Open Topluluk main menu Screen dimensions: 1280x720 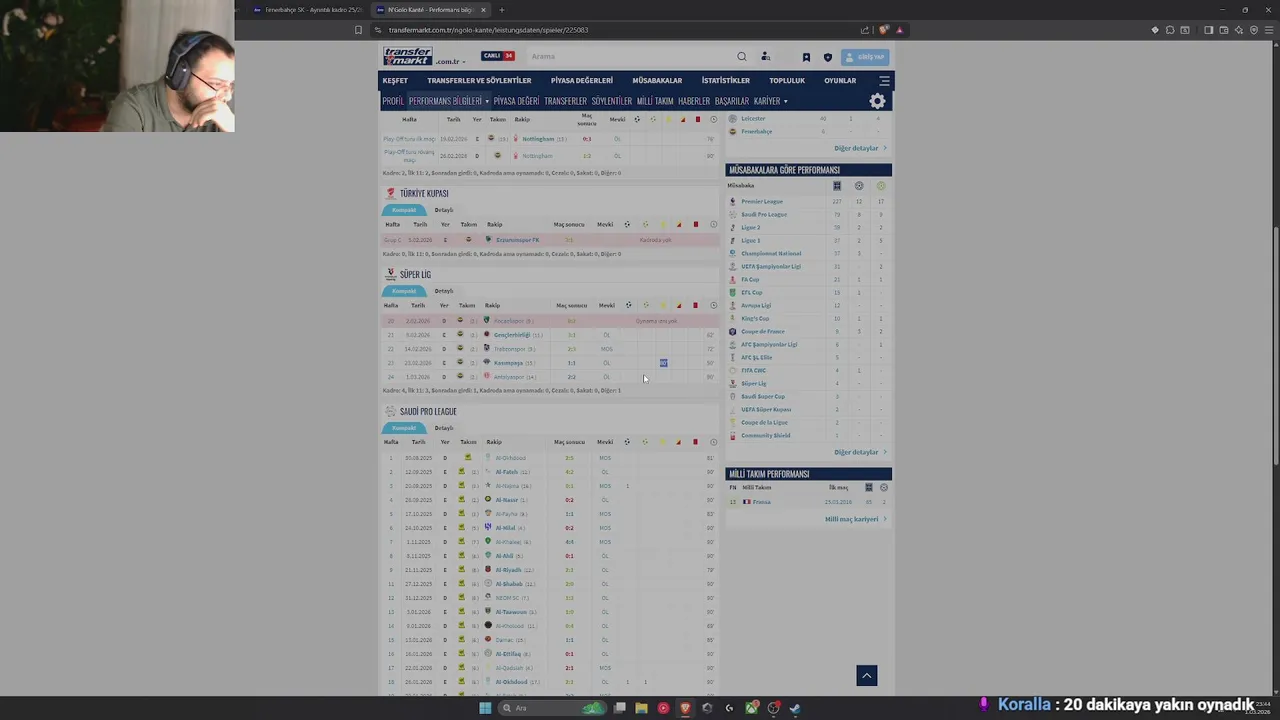click(x=787, y=80)
